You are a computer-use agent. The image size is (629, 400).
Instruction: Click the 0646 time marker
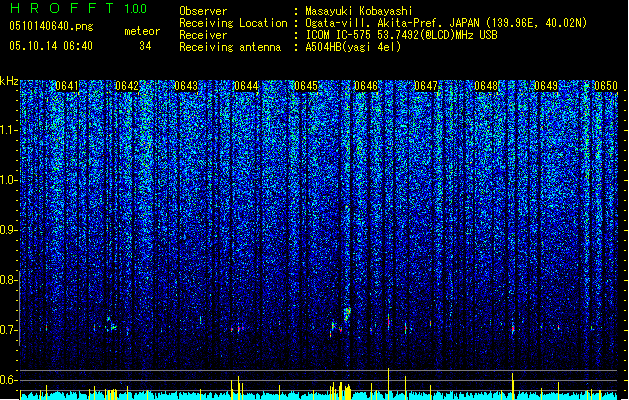pos(366,86)
